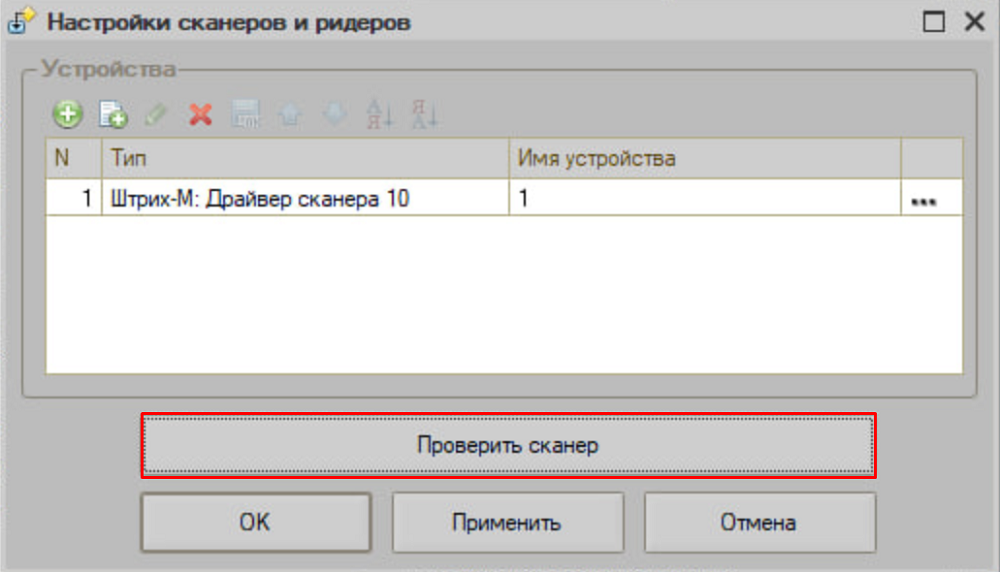Viewport: 1000px width, 572px height.
Task: Click the device name cell containing 1
Action: 705,200
